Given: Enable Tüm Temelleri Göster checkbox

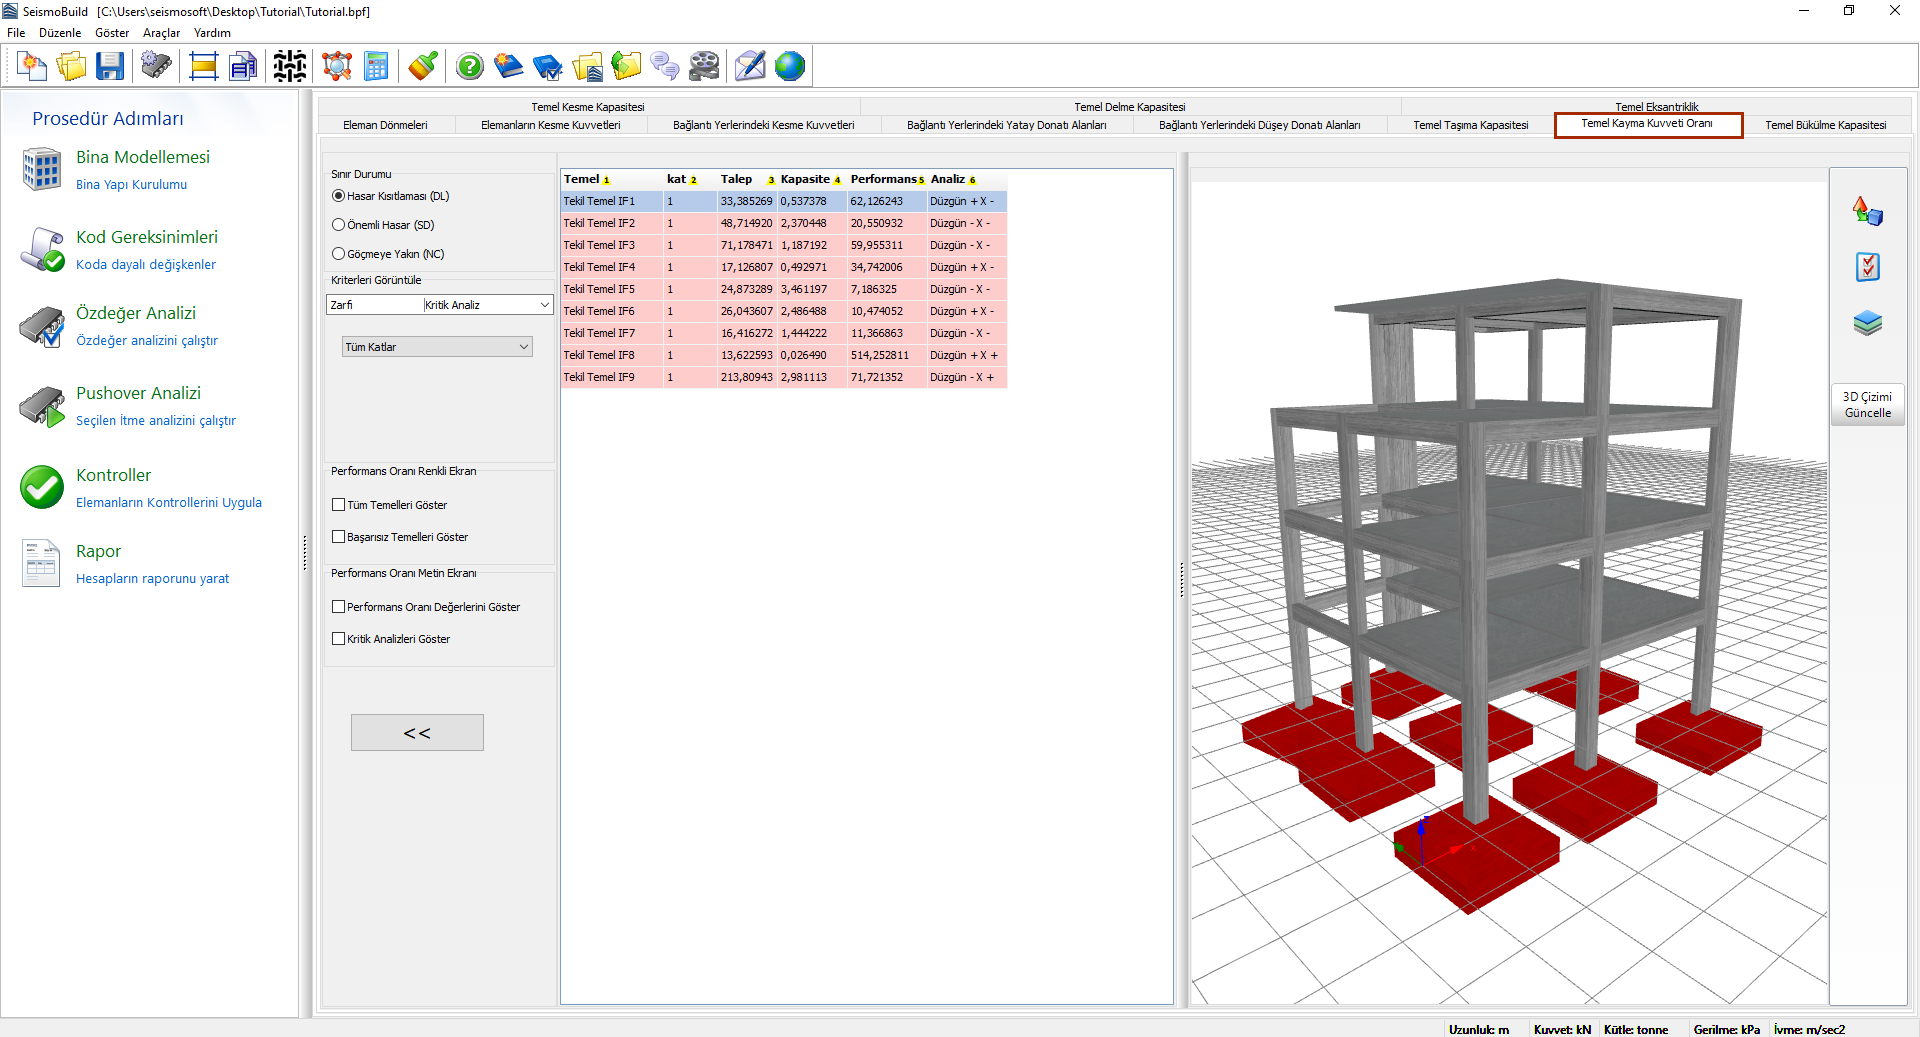Looking at the screenshot, I should (339, 505).
